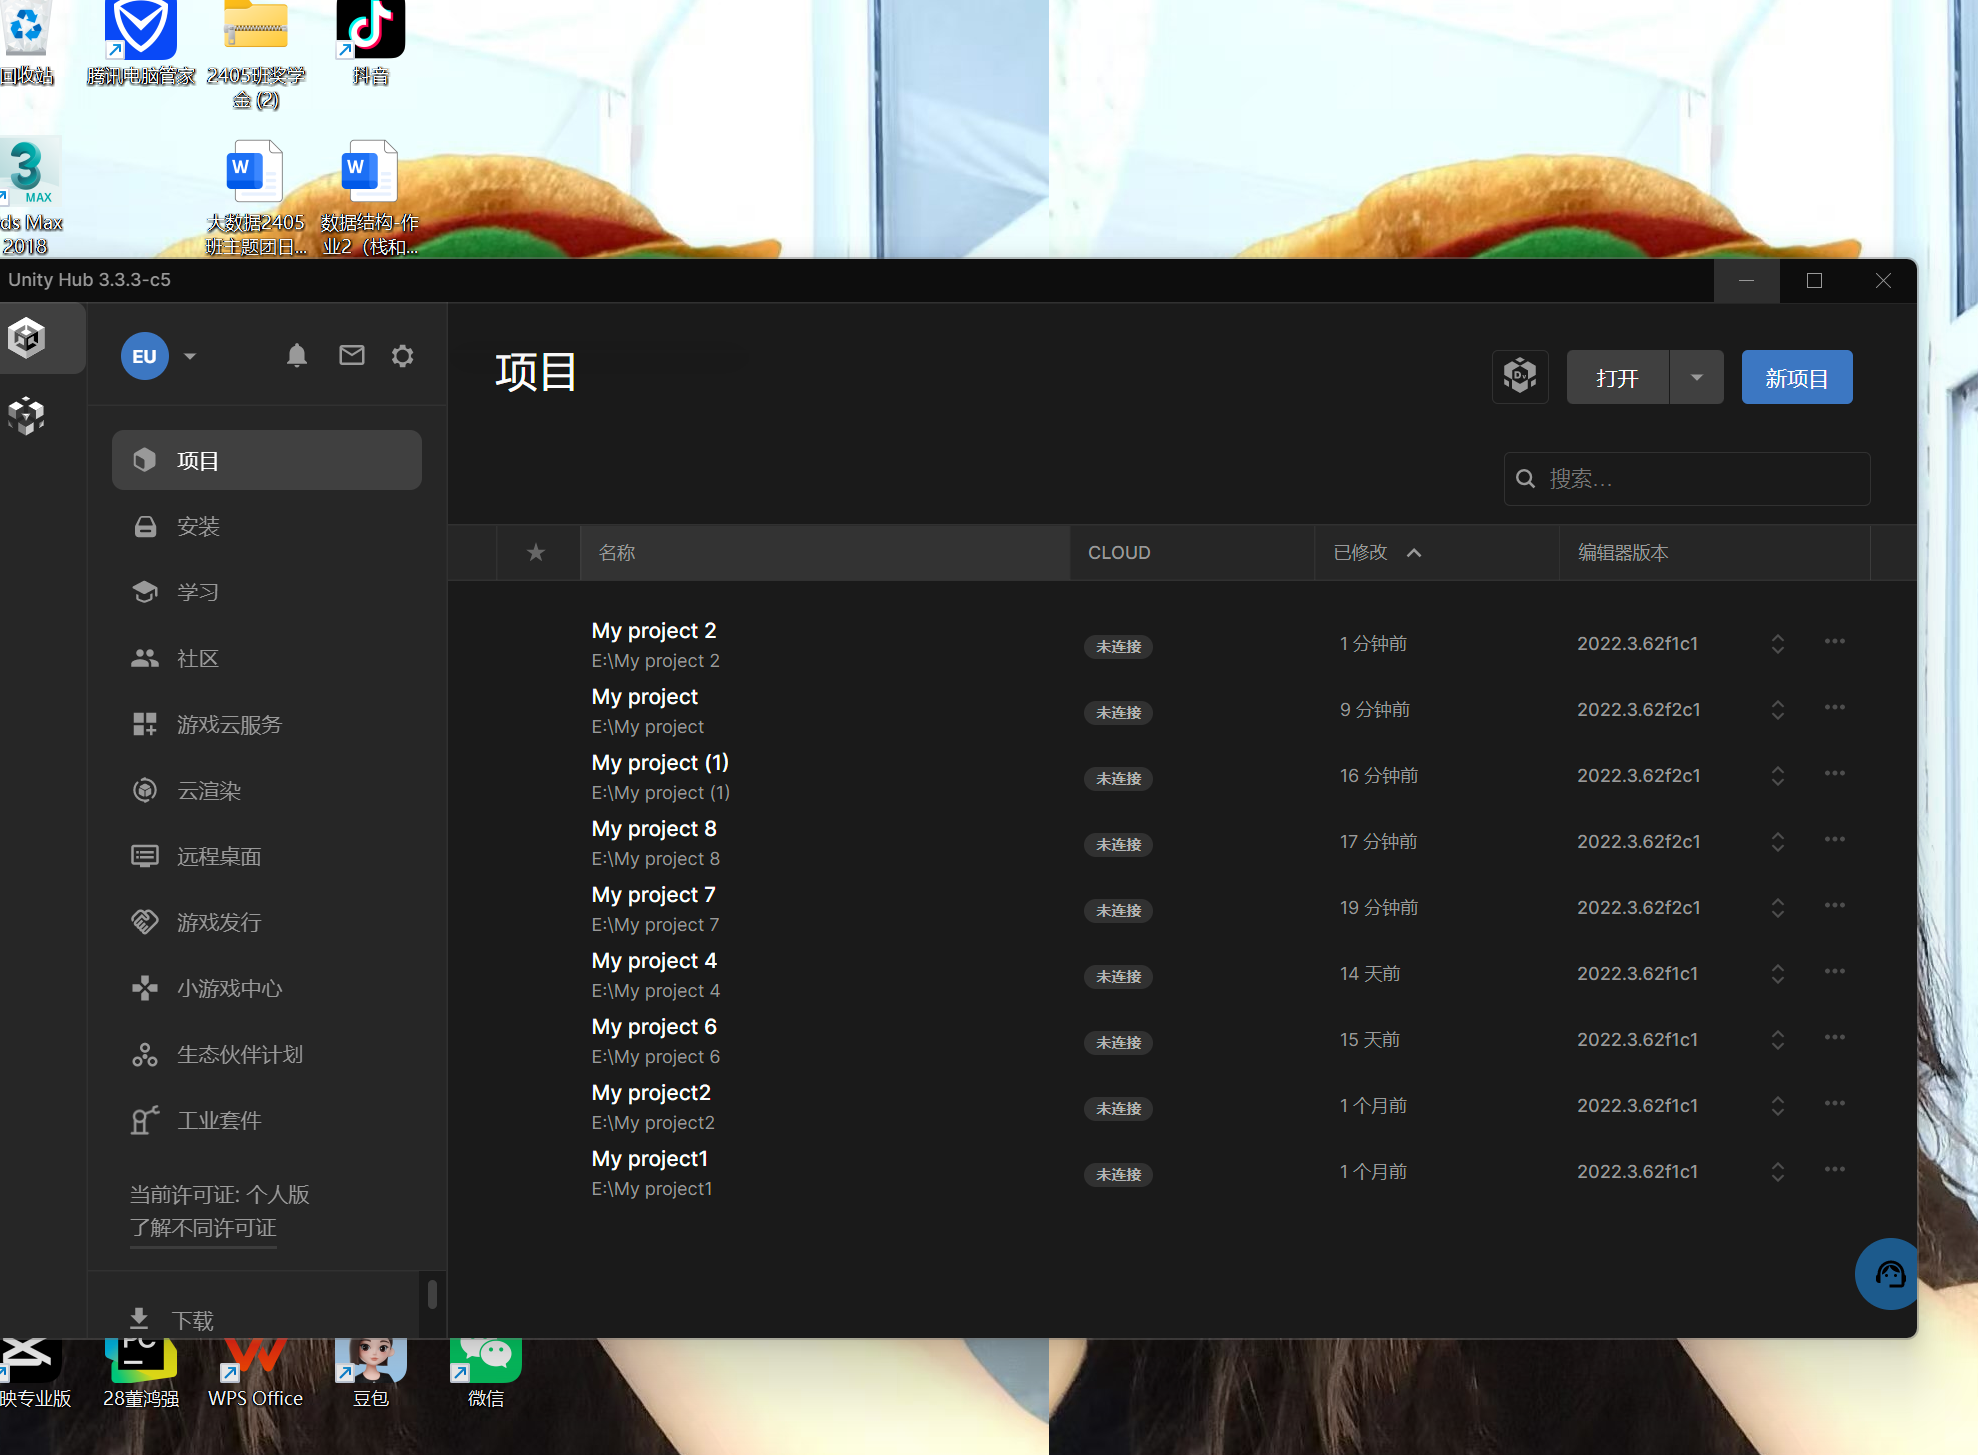The image size is (1978, 1455).
Task: Click 未连接 cloud badge for My project
Action: pos(1118,712)
